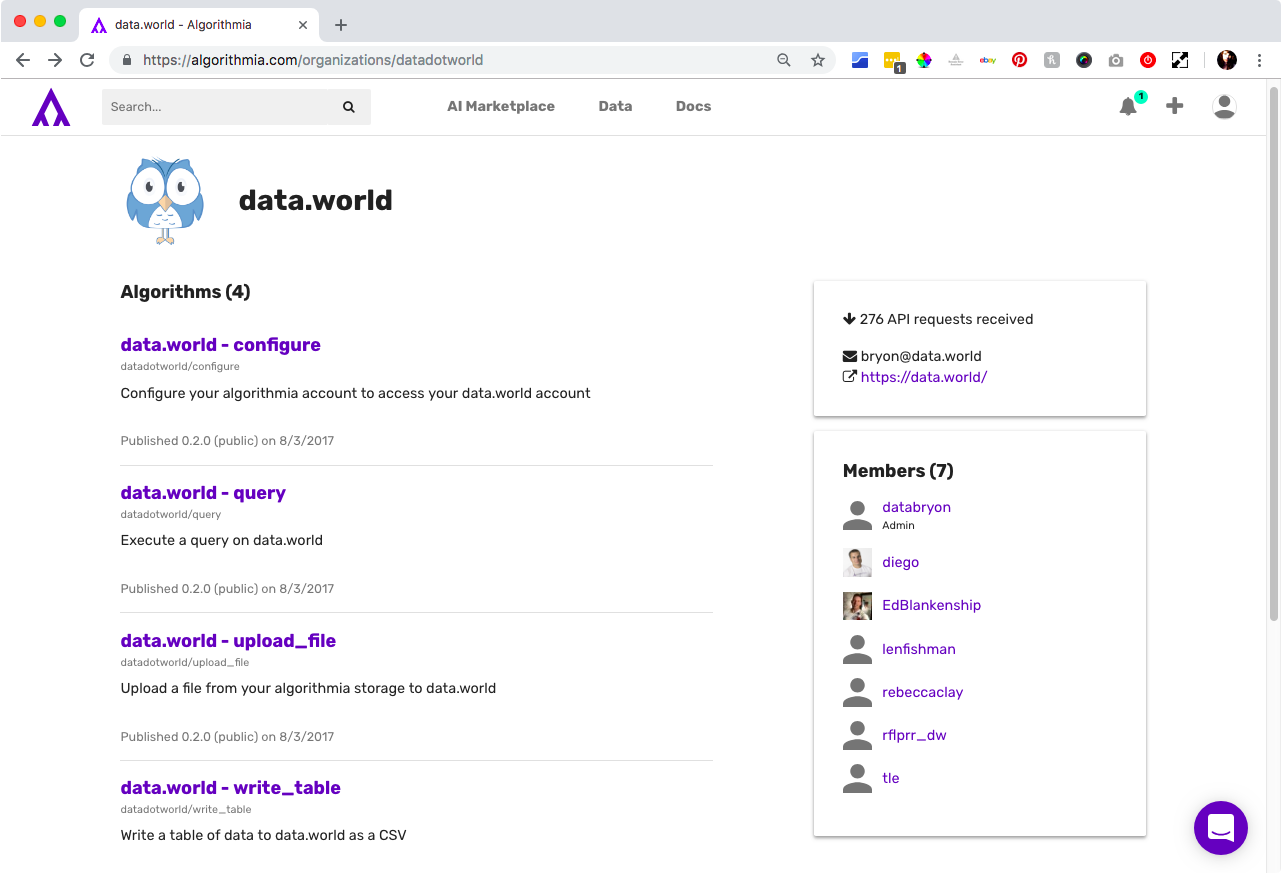Click the 'datadotworld/configure' path text

click(180, 367)
